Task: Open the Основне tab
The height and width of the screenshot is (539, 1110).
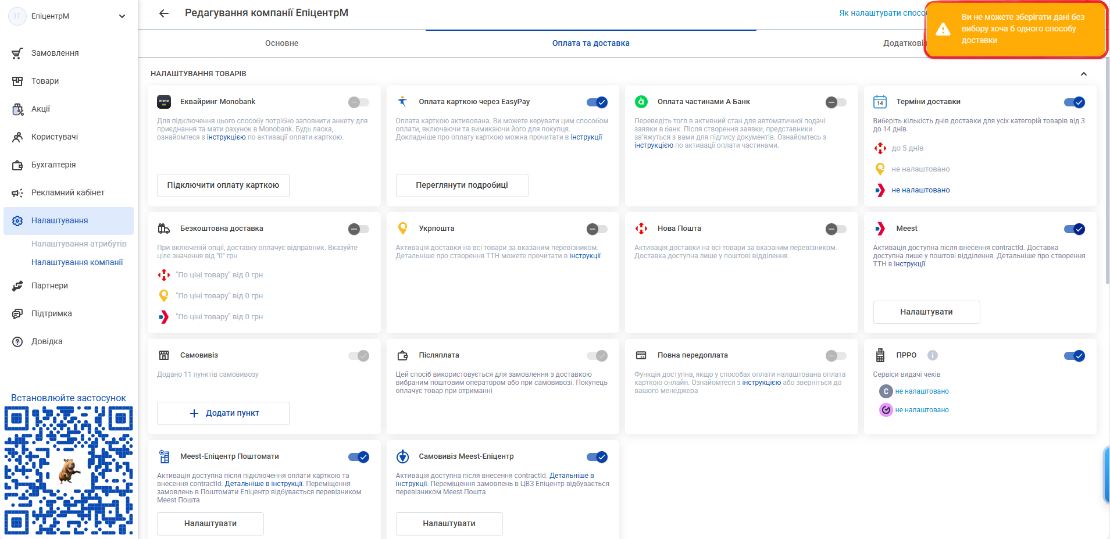Action: click(282, 43)
